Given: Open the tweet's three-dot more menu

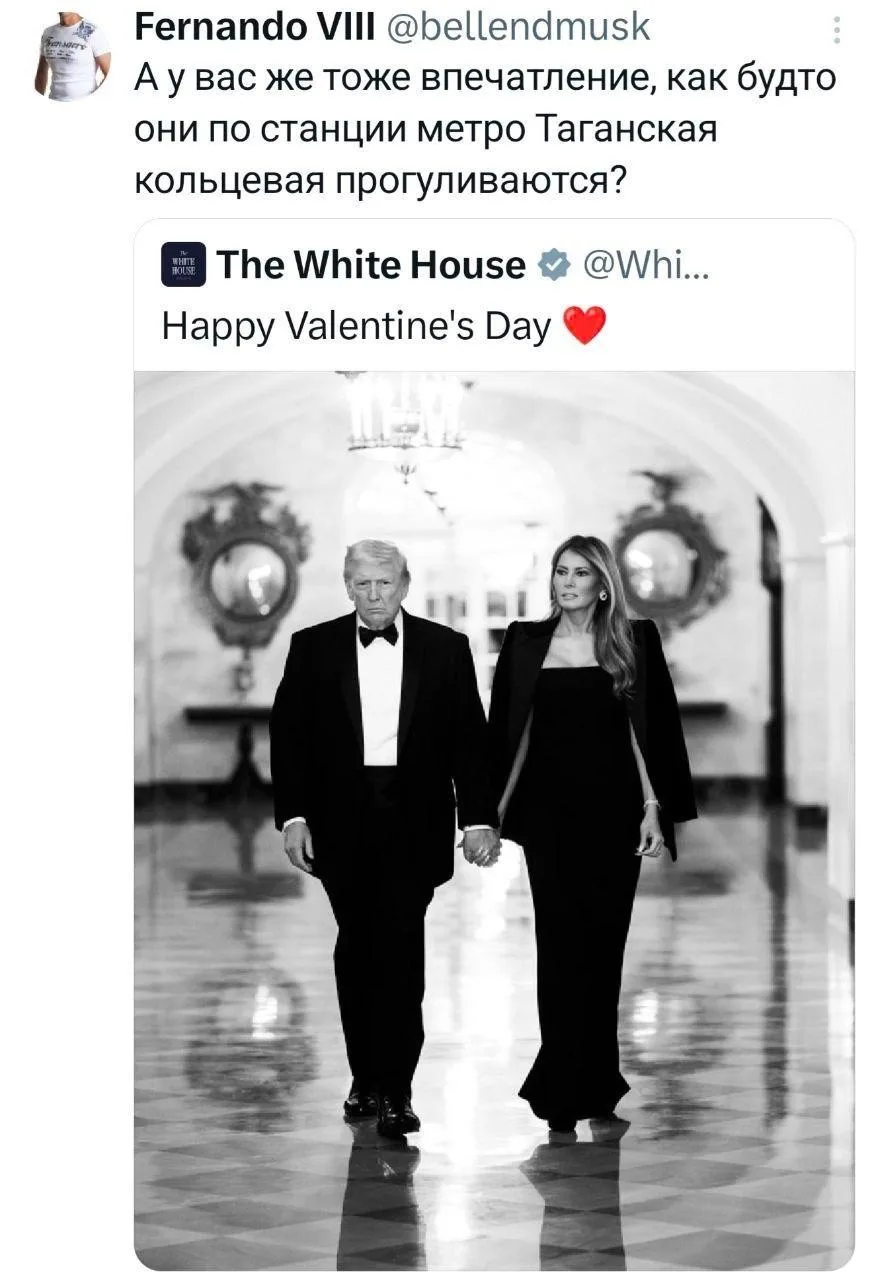Looking at the screenshot, I should [836, 34].
